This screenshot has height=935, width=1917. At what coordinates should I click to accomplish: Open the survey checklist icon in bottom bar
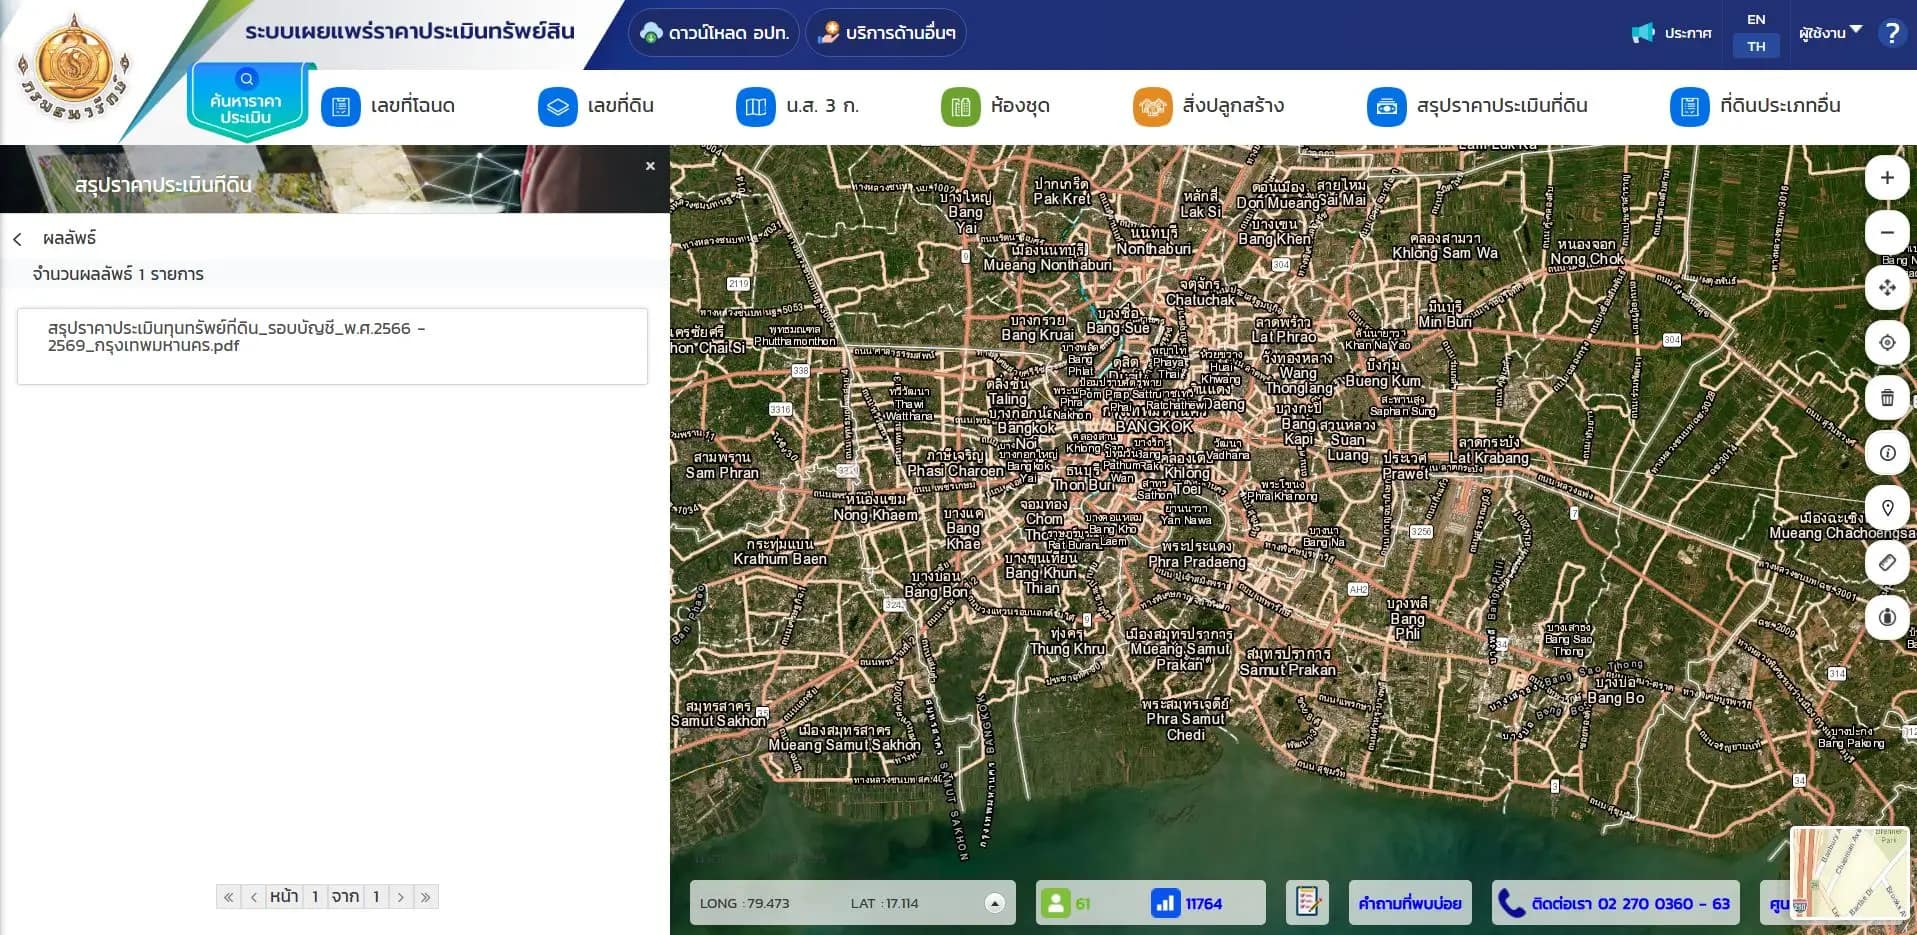point(1307,903)
